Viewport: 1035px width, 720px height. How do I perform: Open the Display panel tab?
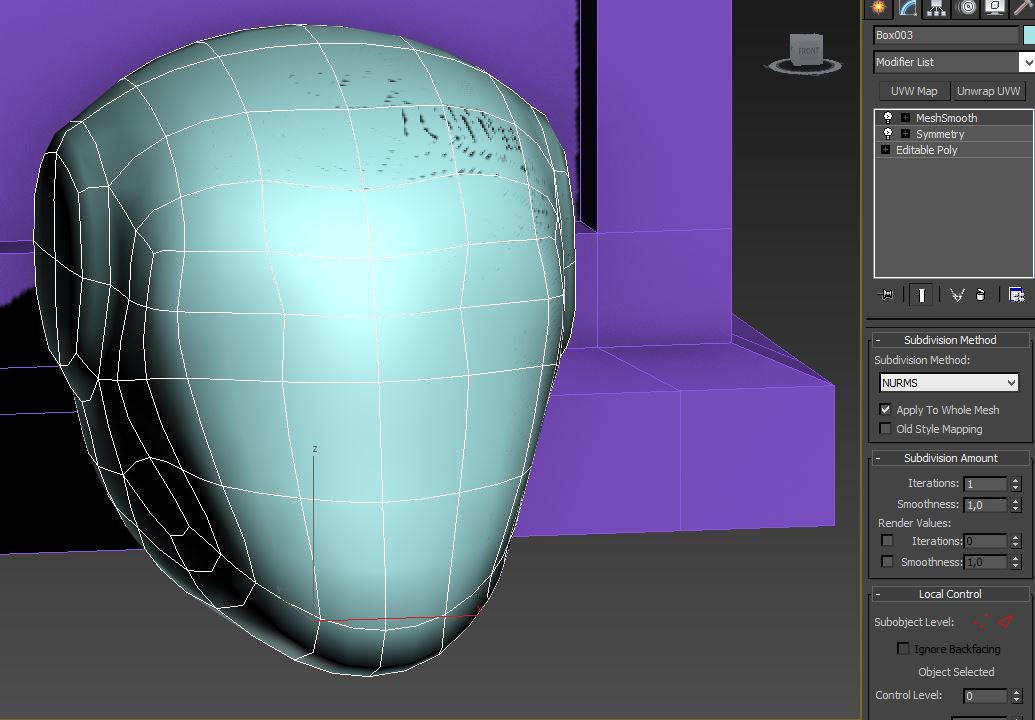click(995, 8)
